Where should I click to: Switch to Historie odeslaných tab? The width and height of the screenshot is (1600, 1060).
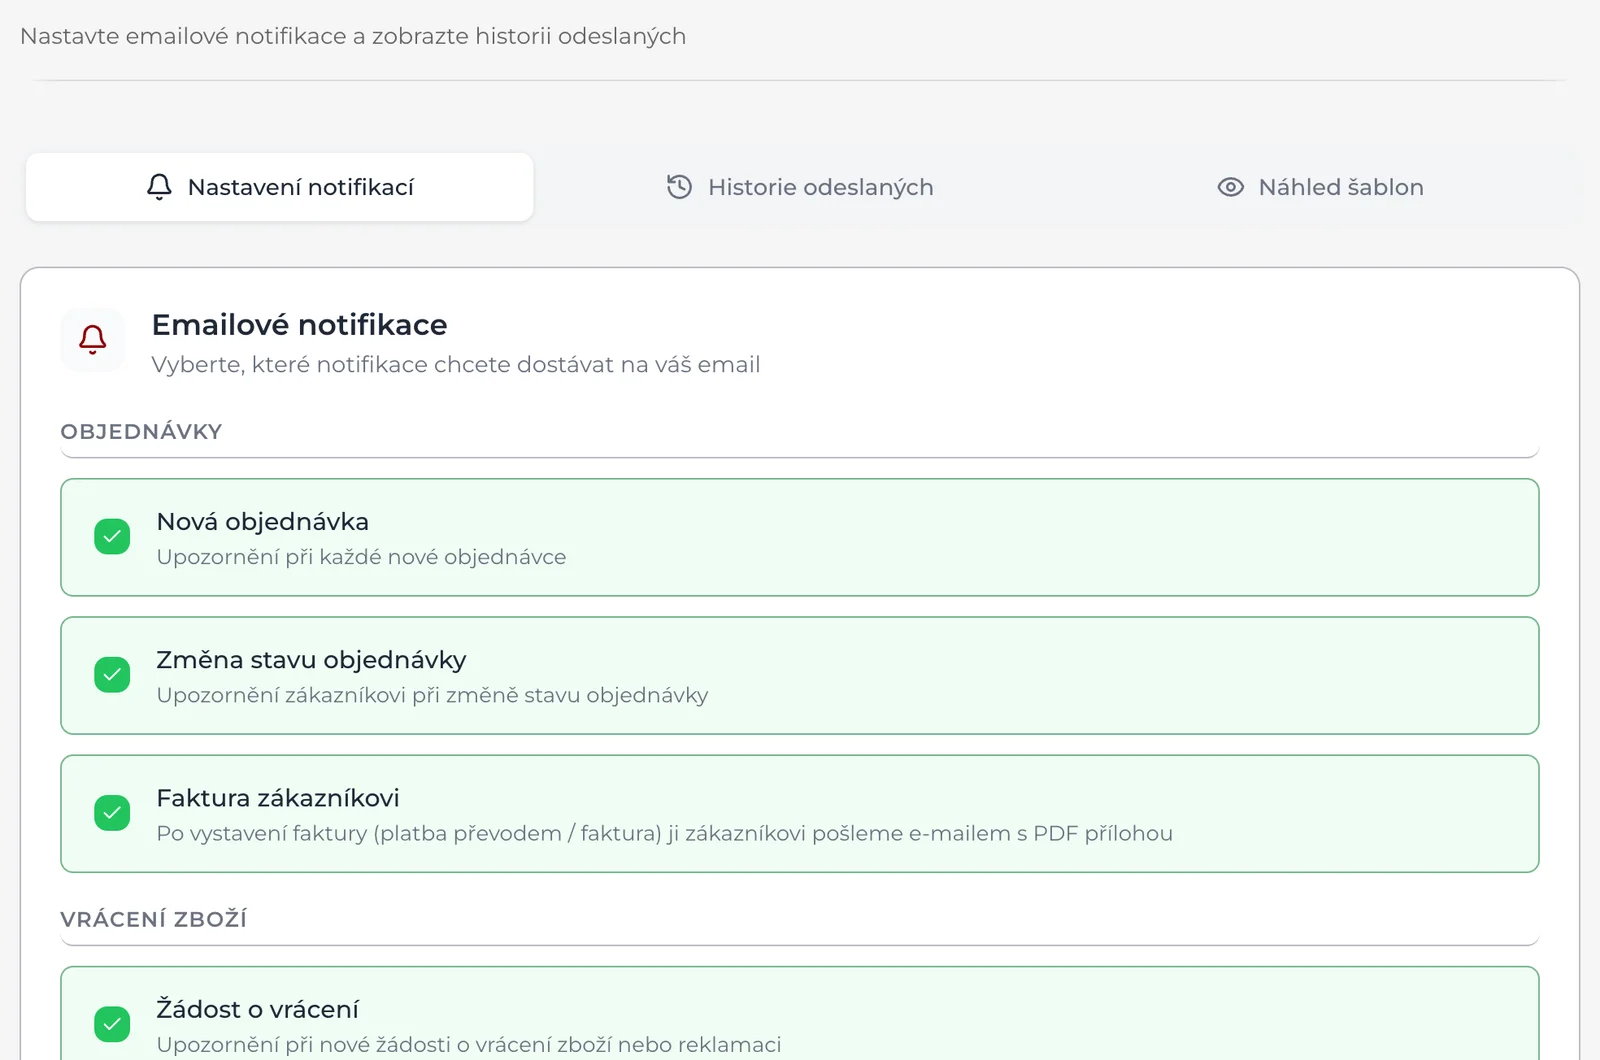(x=800, y=187)
